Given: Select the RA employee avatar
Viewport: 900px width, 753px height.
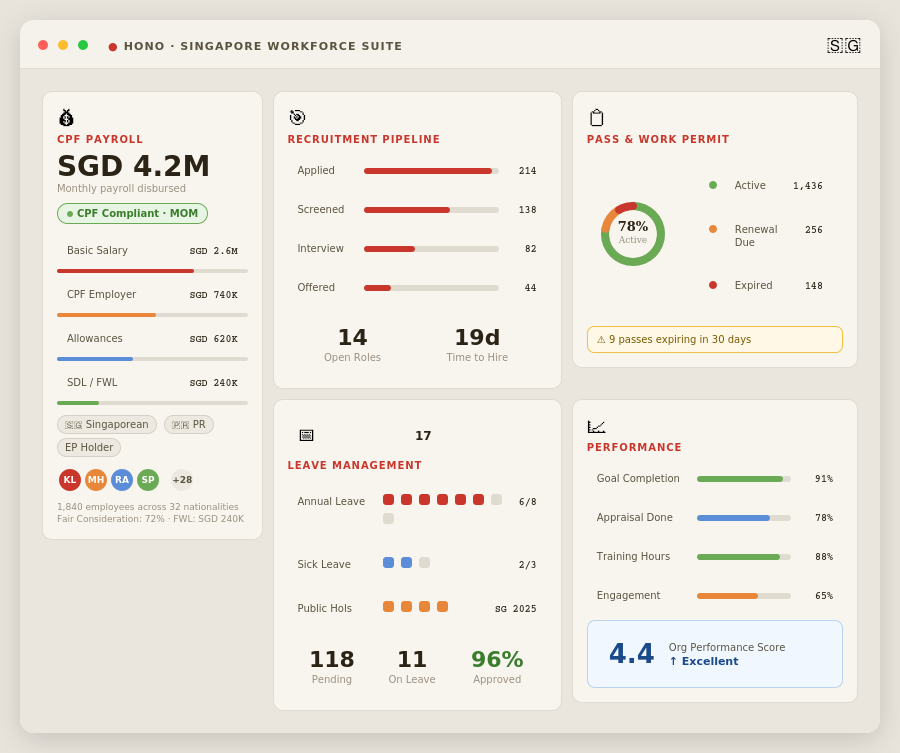Looking at the screenshot, I should (122, 480).
